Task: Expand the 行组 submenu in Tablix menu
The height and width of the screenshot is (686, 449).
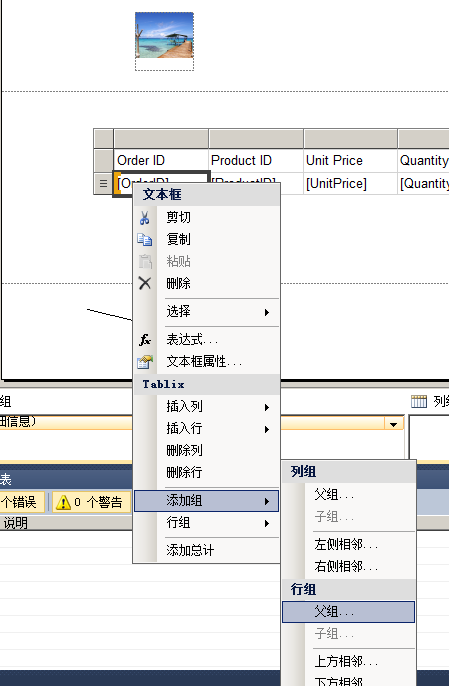Action: point(207,523)
